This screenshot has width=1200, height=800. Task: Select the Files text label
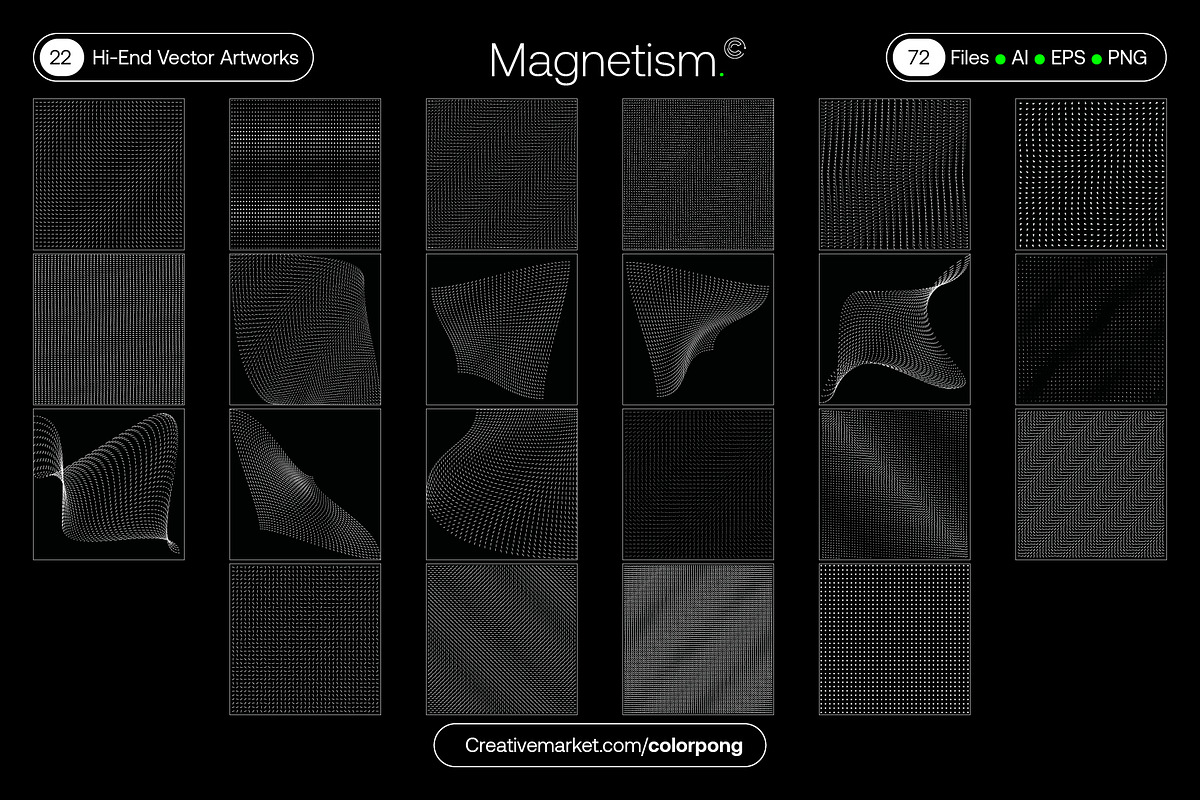coord(970,58)
